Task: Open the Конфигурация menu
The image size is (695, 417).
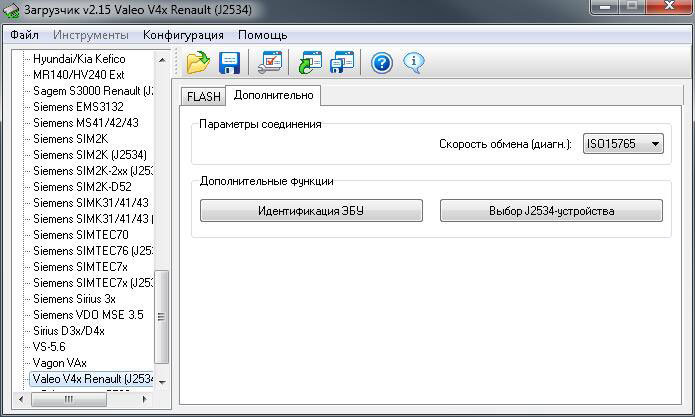Action: click(183, 35)
